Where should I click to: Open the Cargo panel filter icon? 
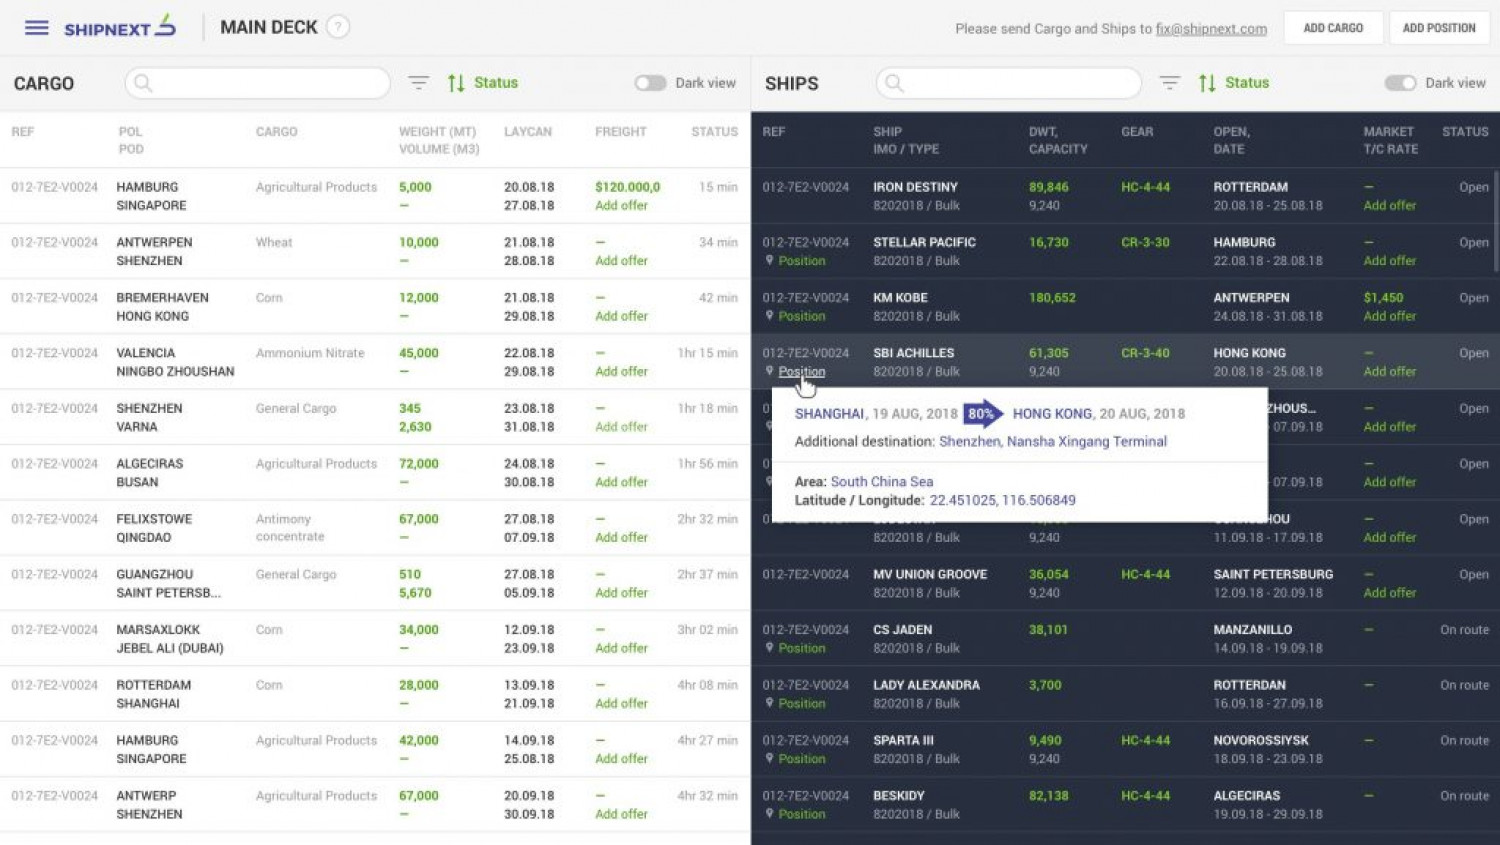(418, 83)
